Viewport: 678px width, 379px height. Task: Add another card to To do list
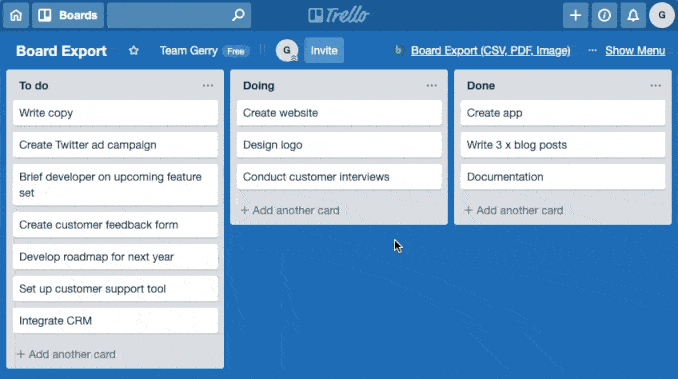point(66,354)
